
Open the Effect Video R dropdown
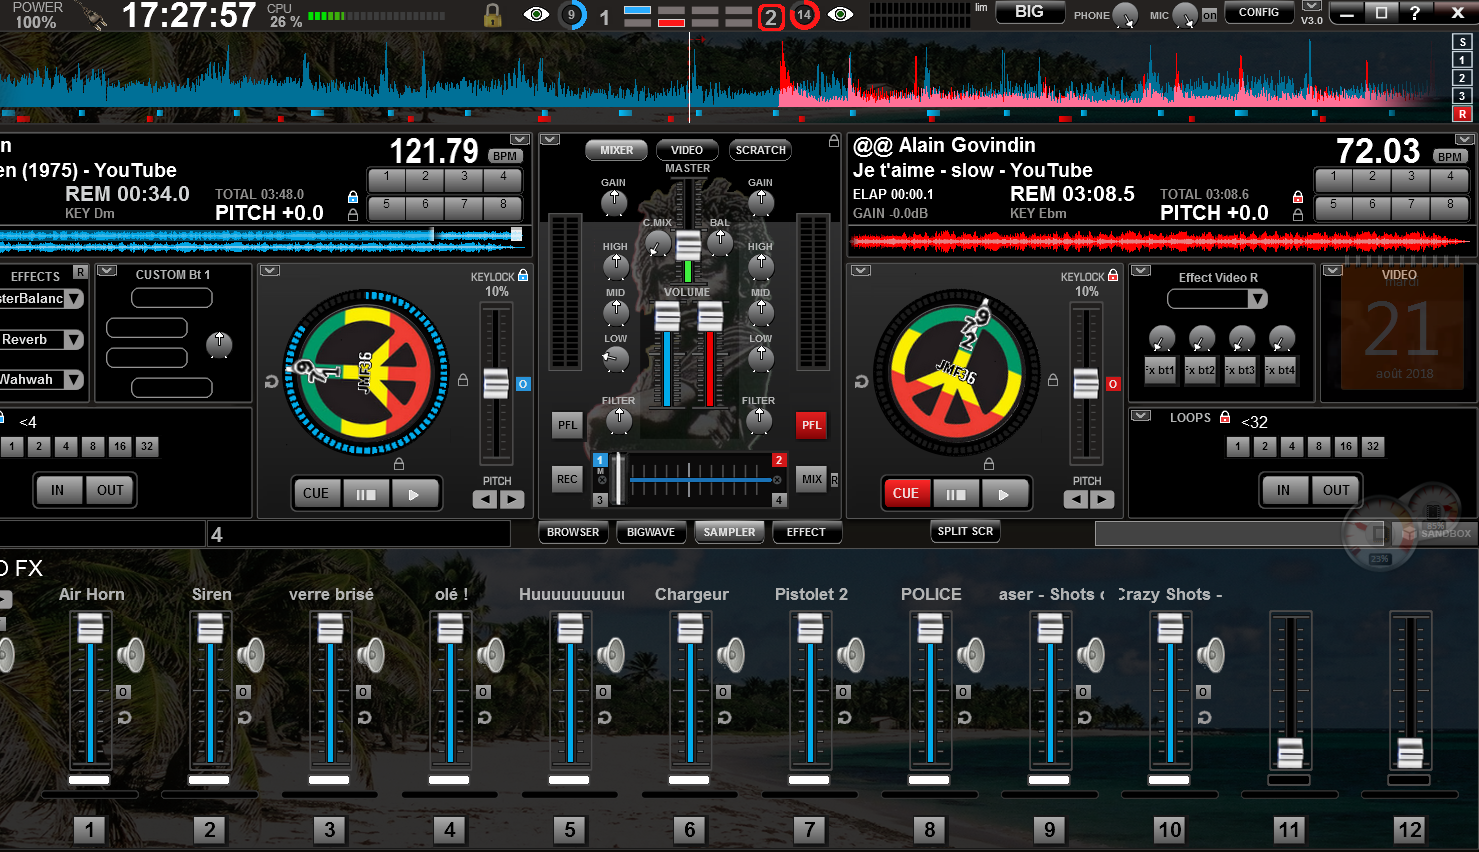click(1257, 299)
